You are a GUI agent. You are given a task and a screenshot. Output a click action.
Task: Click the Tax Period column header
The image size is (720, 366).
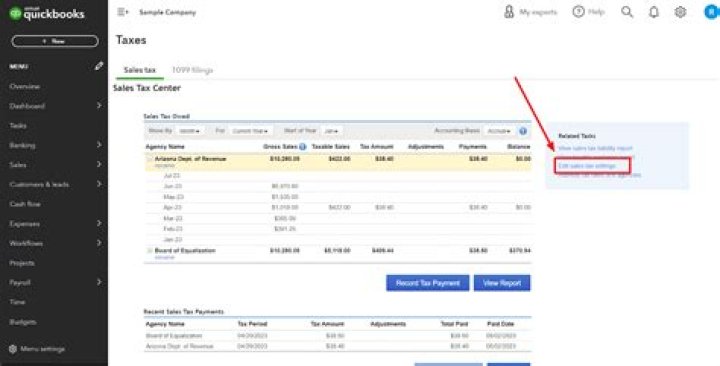pos(252,324)
